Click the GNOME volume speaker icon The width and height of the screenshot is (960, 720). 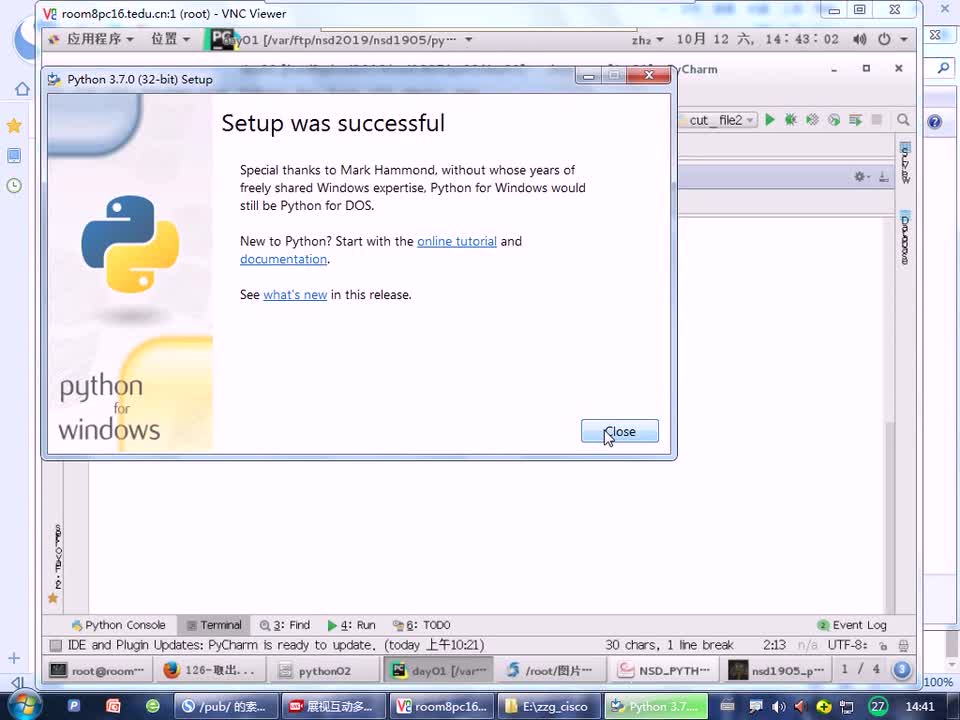pos(860,39)
